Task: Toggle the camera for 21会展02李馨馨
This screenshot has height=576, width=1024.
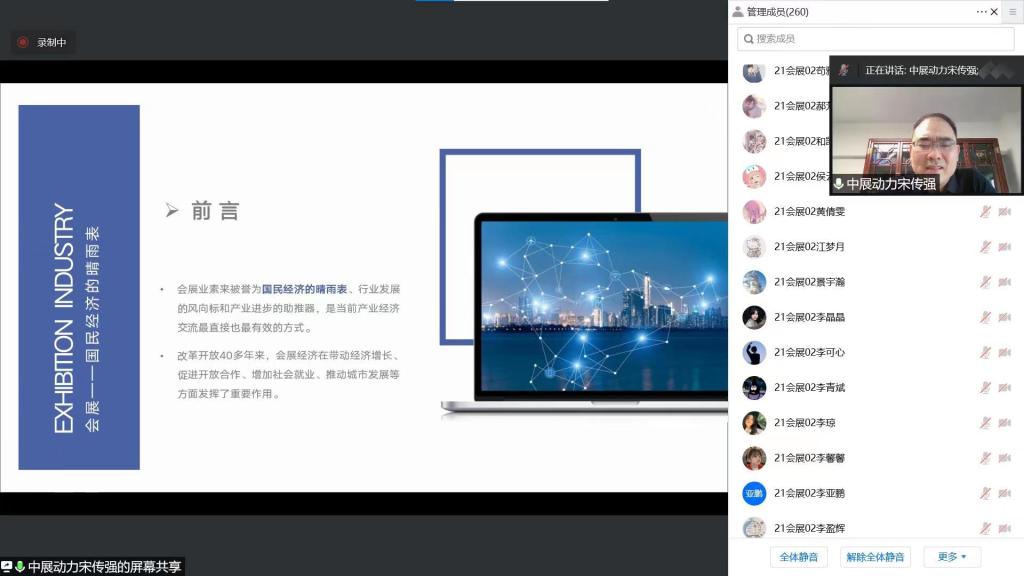Action: click(1004, 458)
